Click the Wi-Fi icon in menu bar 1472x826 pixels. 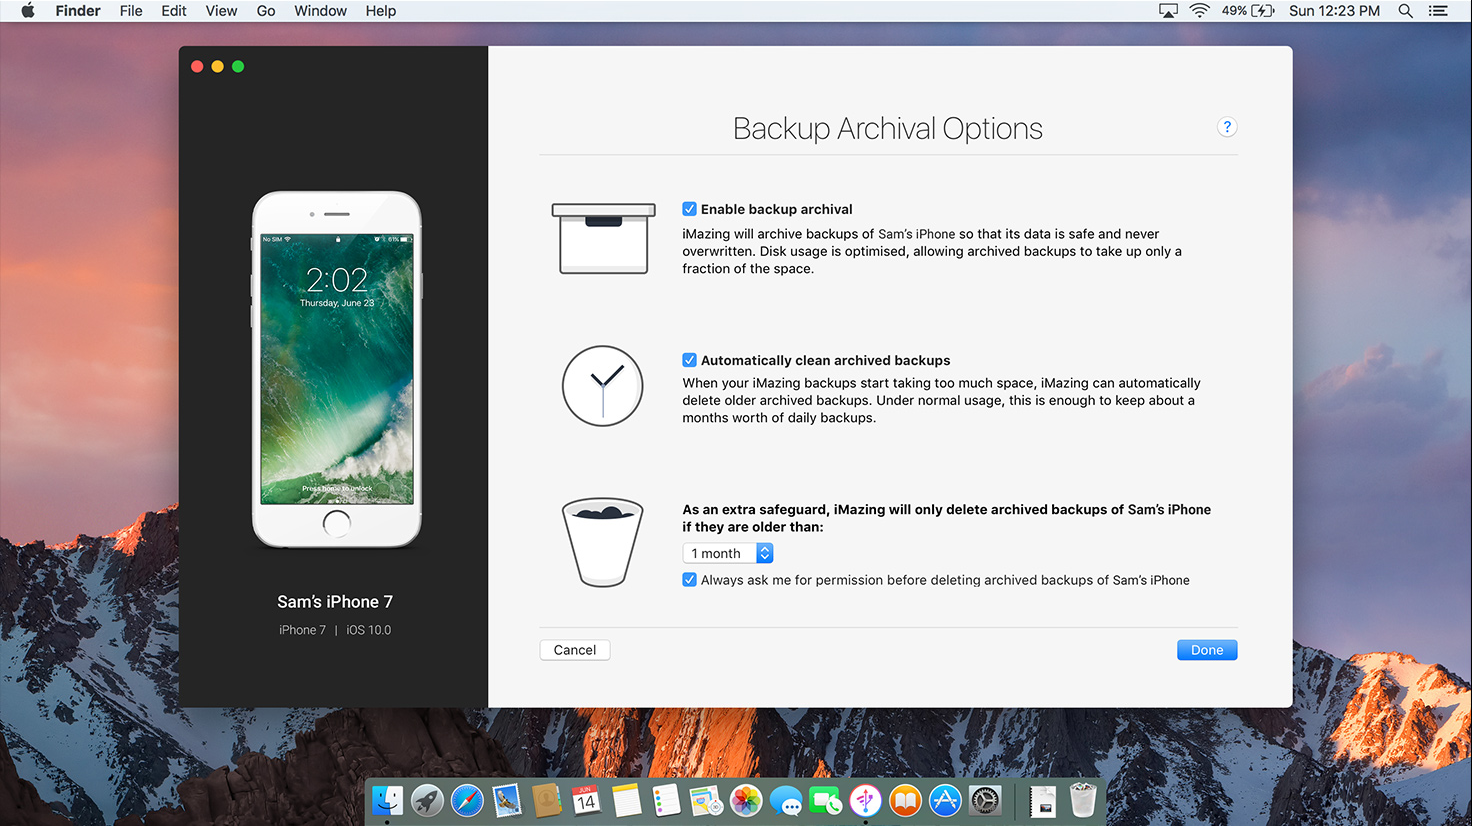(1199, 11)
